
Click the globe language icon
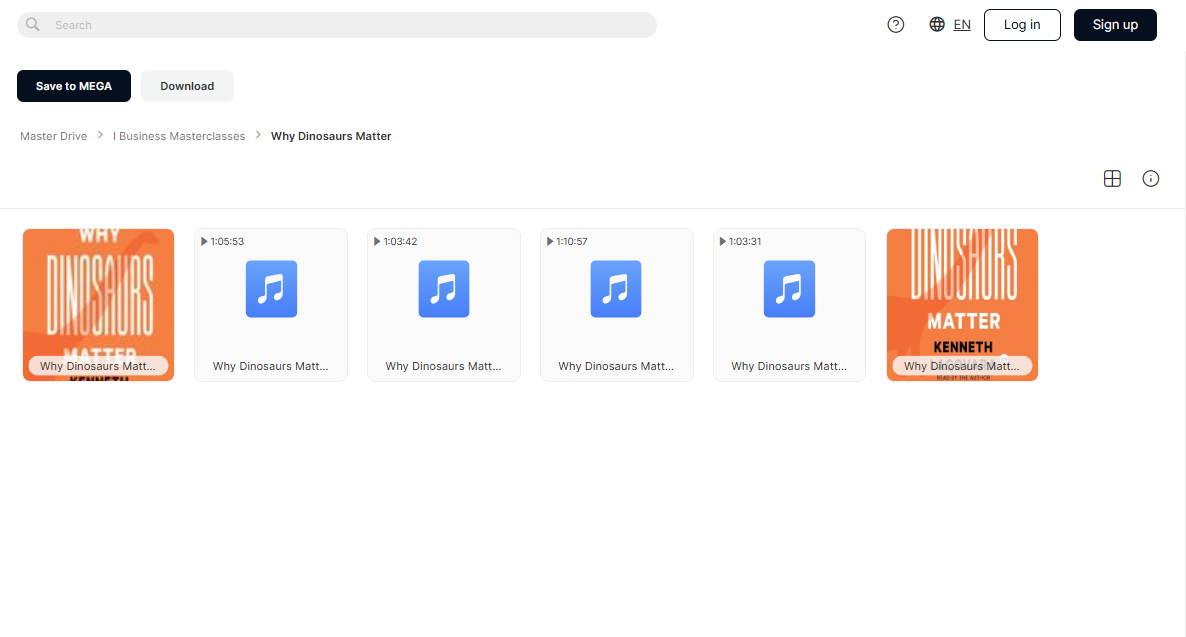(x=936, y=24)
